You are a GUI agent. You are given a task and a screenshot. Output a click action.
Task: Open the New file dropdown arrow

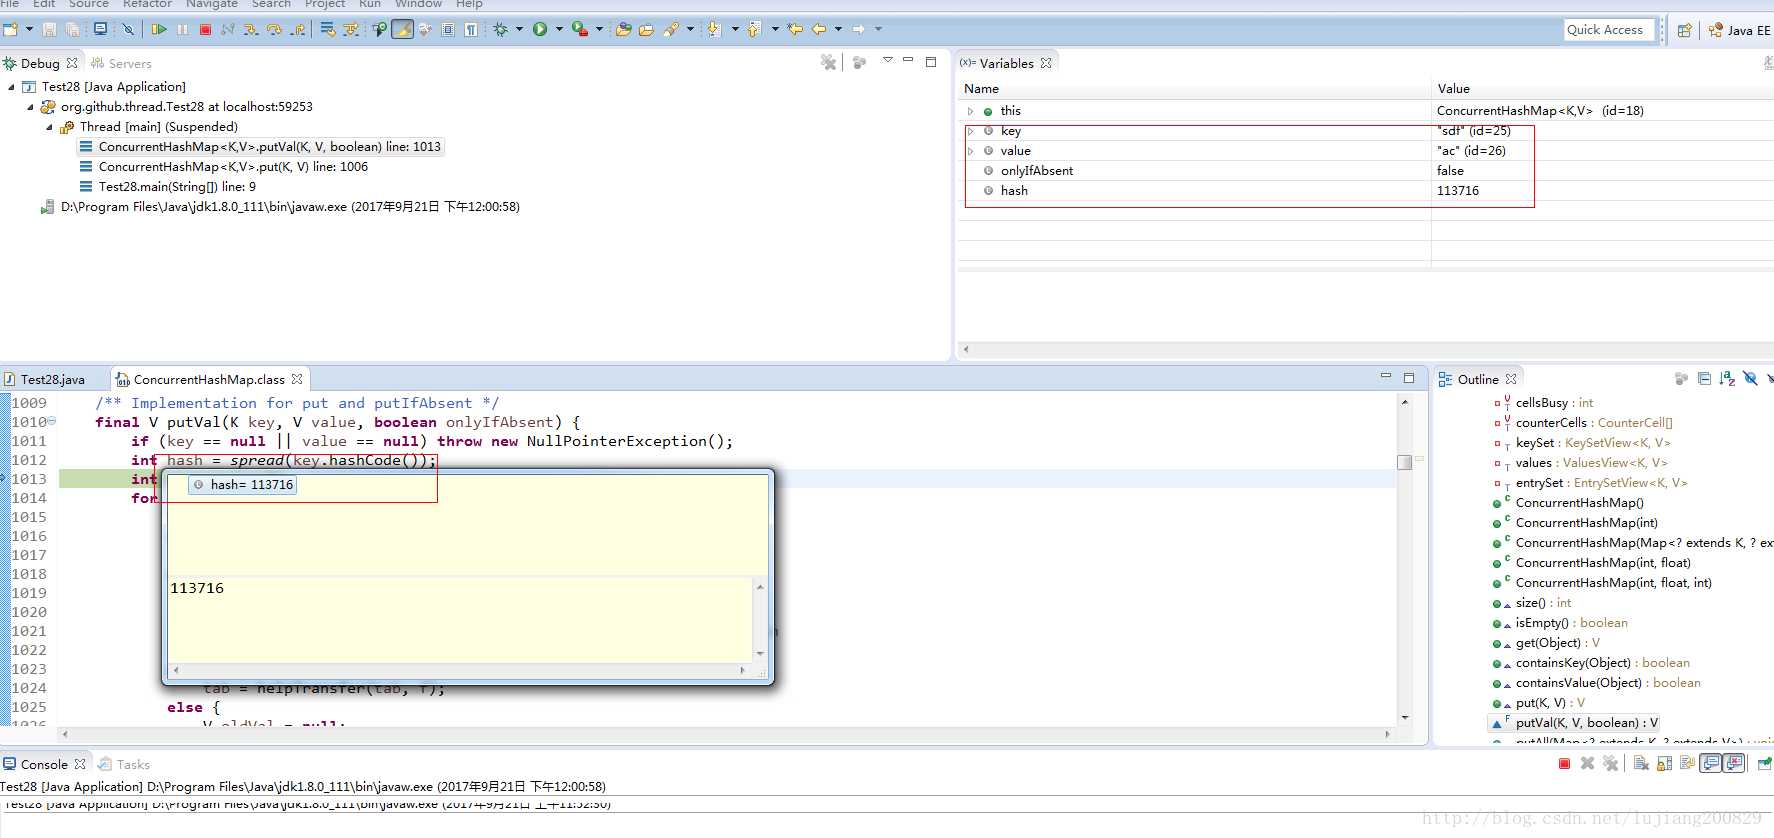tap(29, 29)
